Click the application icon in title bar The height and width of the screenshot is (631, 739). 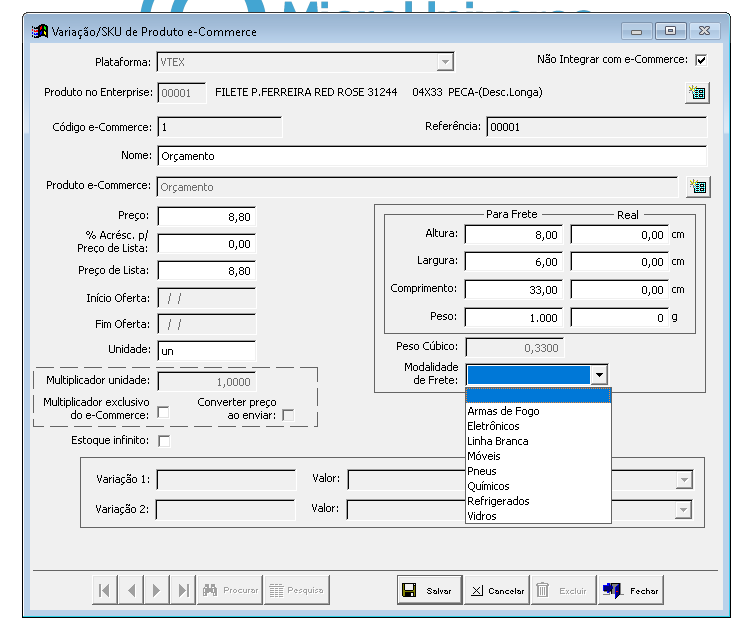click(x=40, y=32)
